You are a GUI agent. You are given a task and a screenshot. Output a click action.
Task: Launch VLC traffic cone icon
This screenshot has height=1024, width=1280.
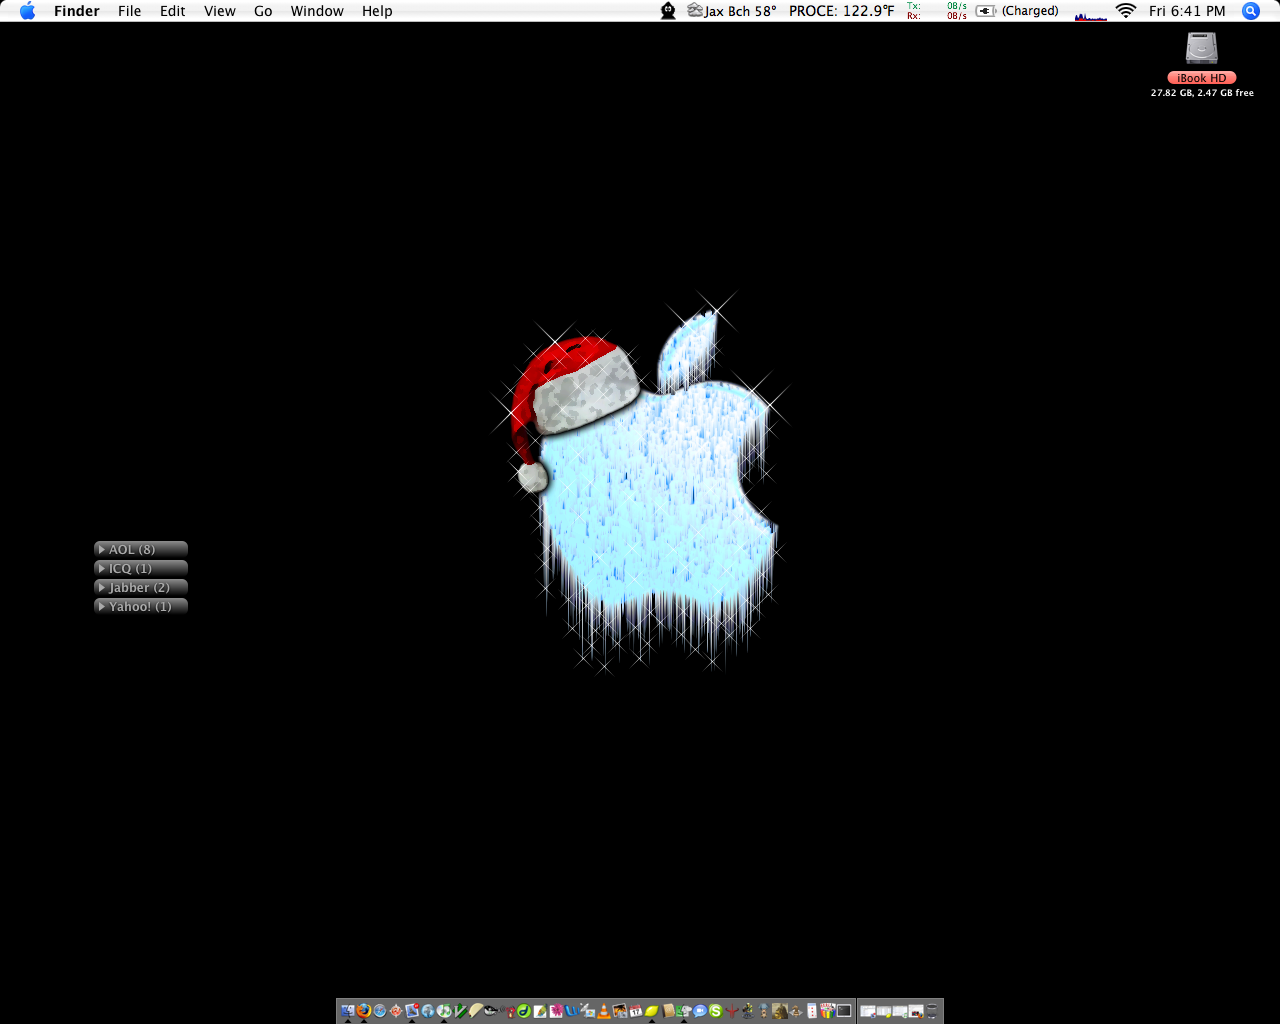tap(604, 1011)
